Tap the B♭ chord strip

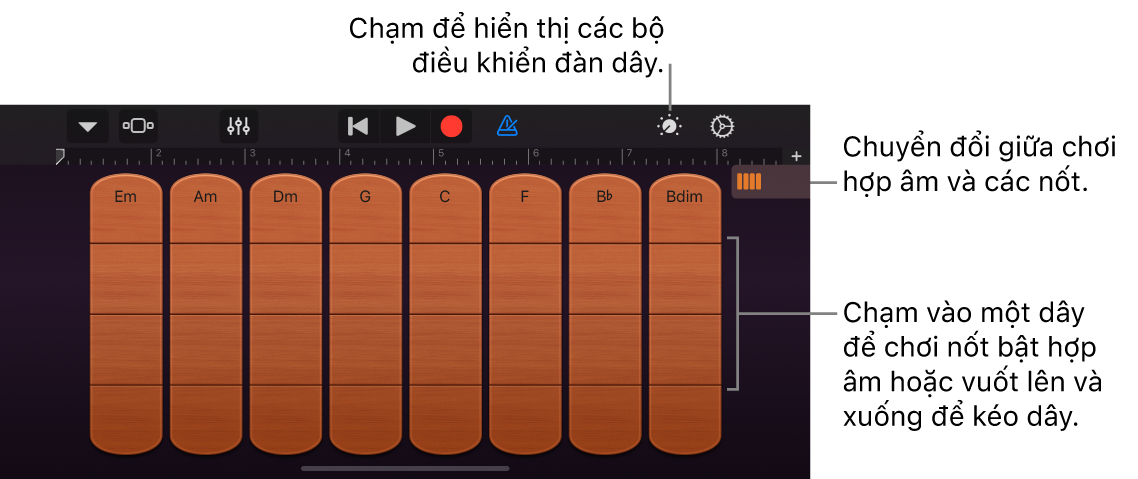coord(605,314)
